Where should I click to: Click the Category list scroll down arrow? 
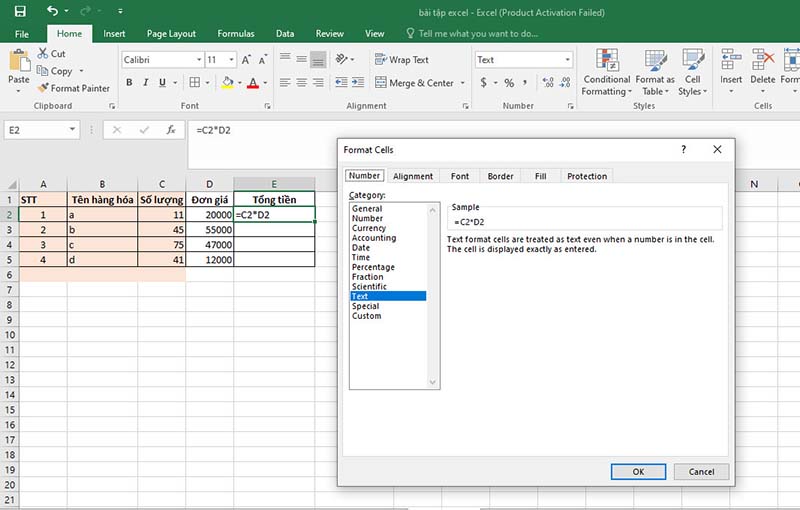pyautogui.click(x=433, y=382)
